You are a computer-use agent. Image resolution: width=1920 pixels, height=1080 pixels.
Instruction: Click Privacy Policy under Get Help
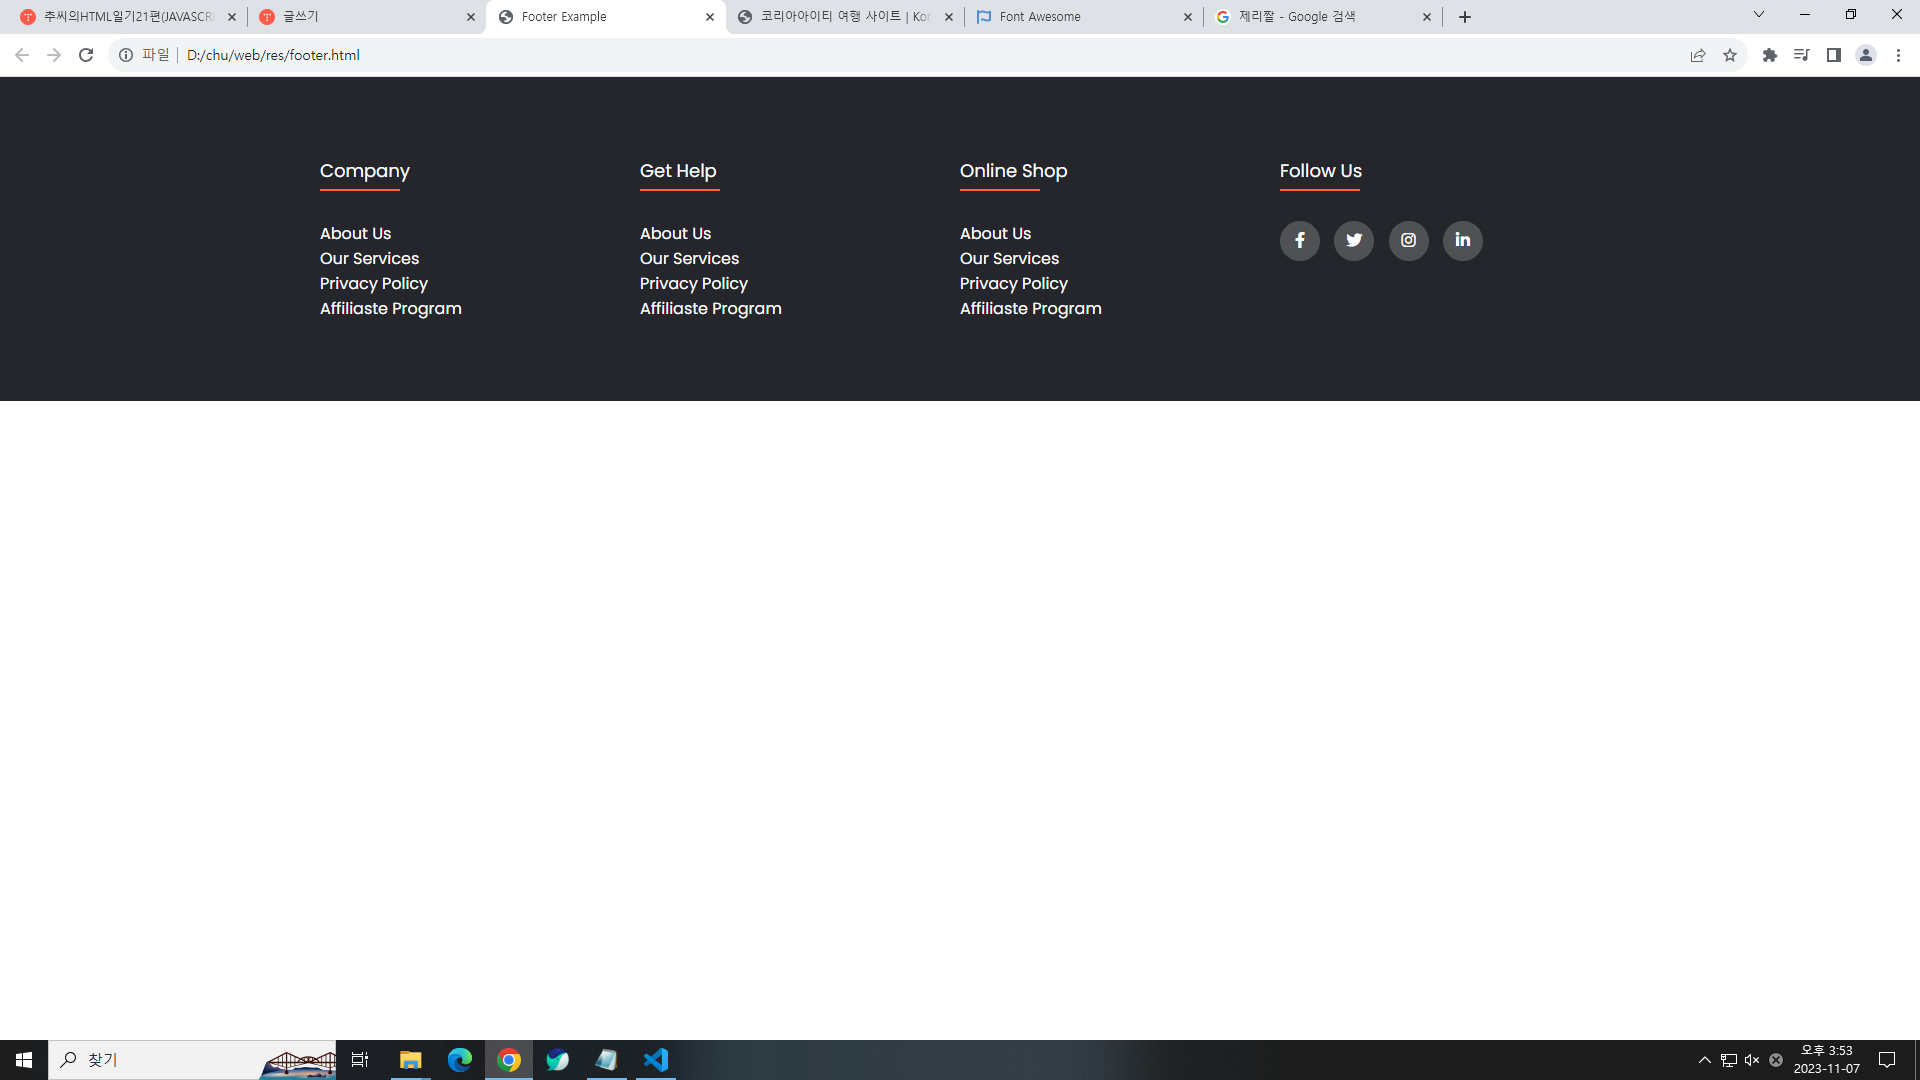pos(693,283)
